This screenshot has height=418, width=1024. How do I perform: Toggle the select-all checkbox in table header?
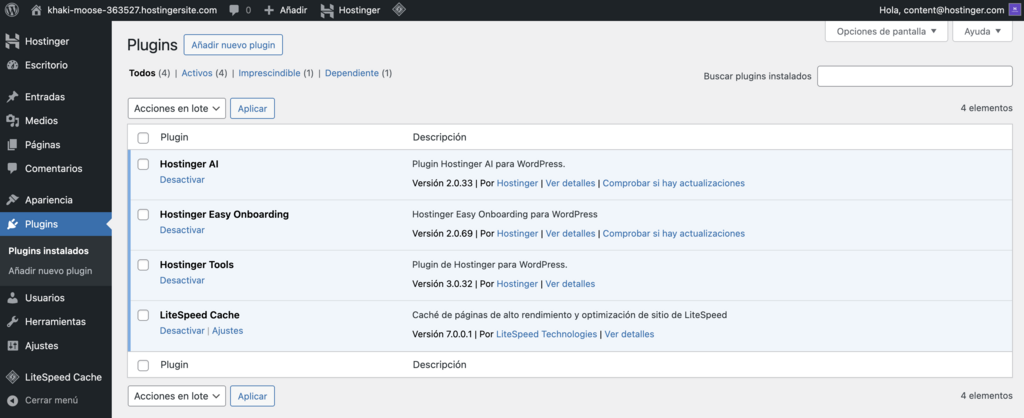[143, 138]
